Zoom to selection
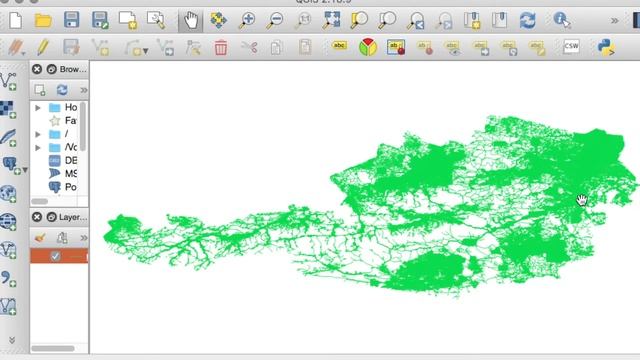 (x=359, y=20)
